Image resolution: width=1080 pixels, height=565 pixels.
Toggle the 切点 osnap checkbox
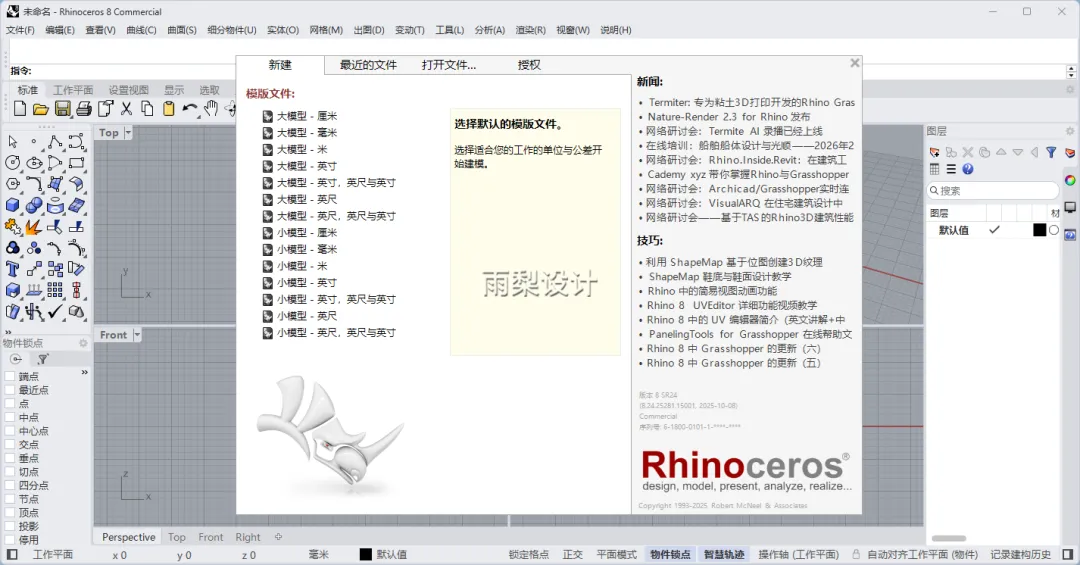(x=10, y=472)
